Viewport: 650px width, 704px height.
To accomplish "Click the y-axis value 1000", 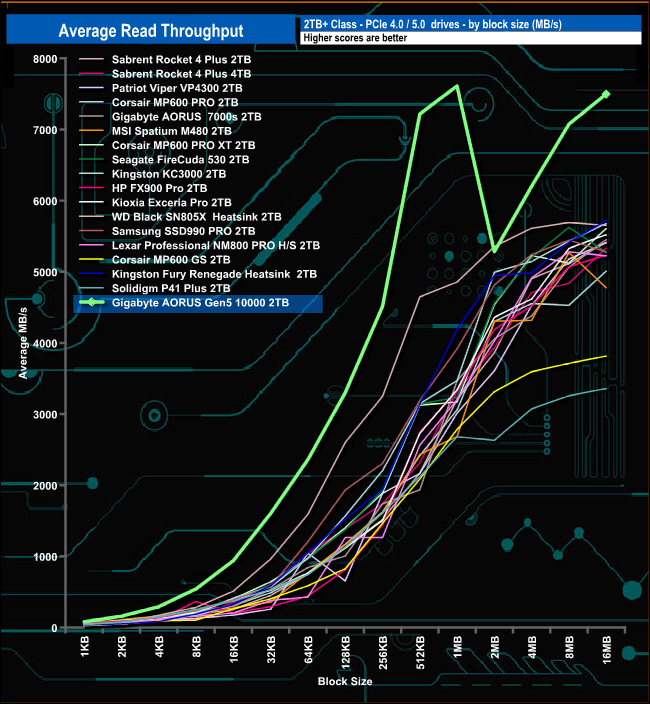I will pyautogui.click(x=45, y=557).
